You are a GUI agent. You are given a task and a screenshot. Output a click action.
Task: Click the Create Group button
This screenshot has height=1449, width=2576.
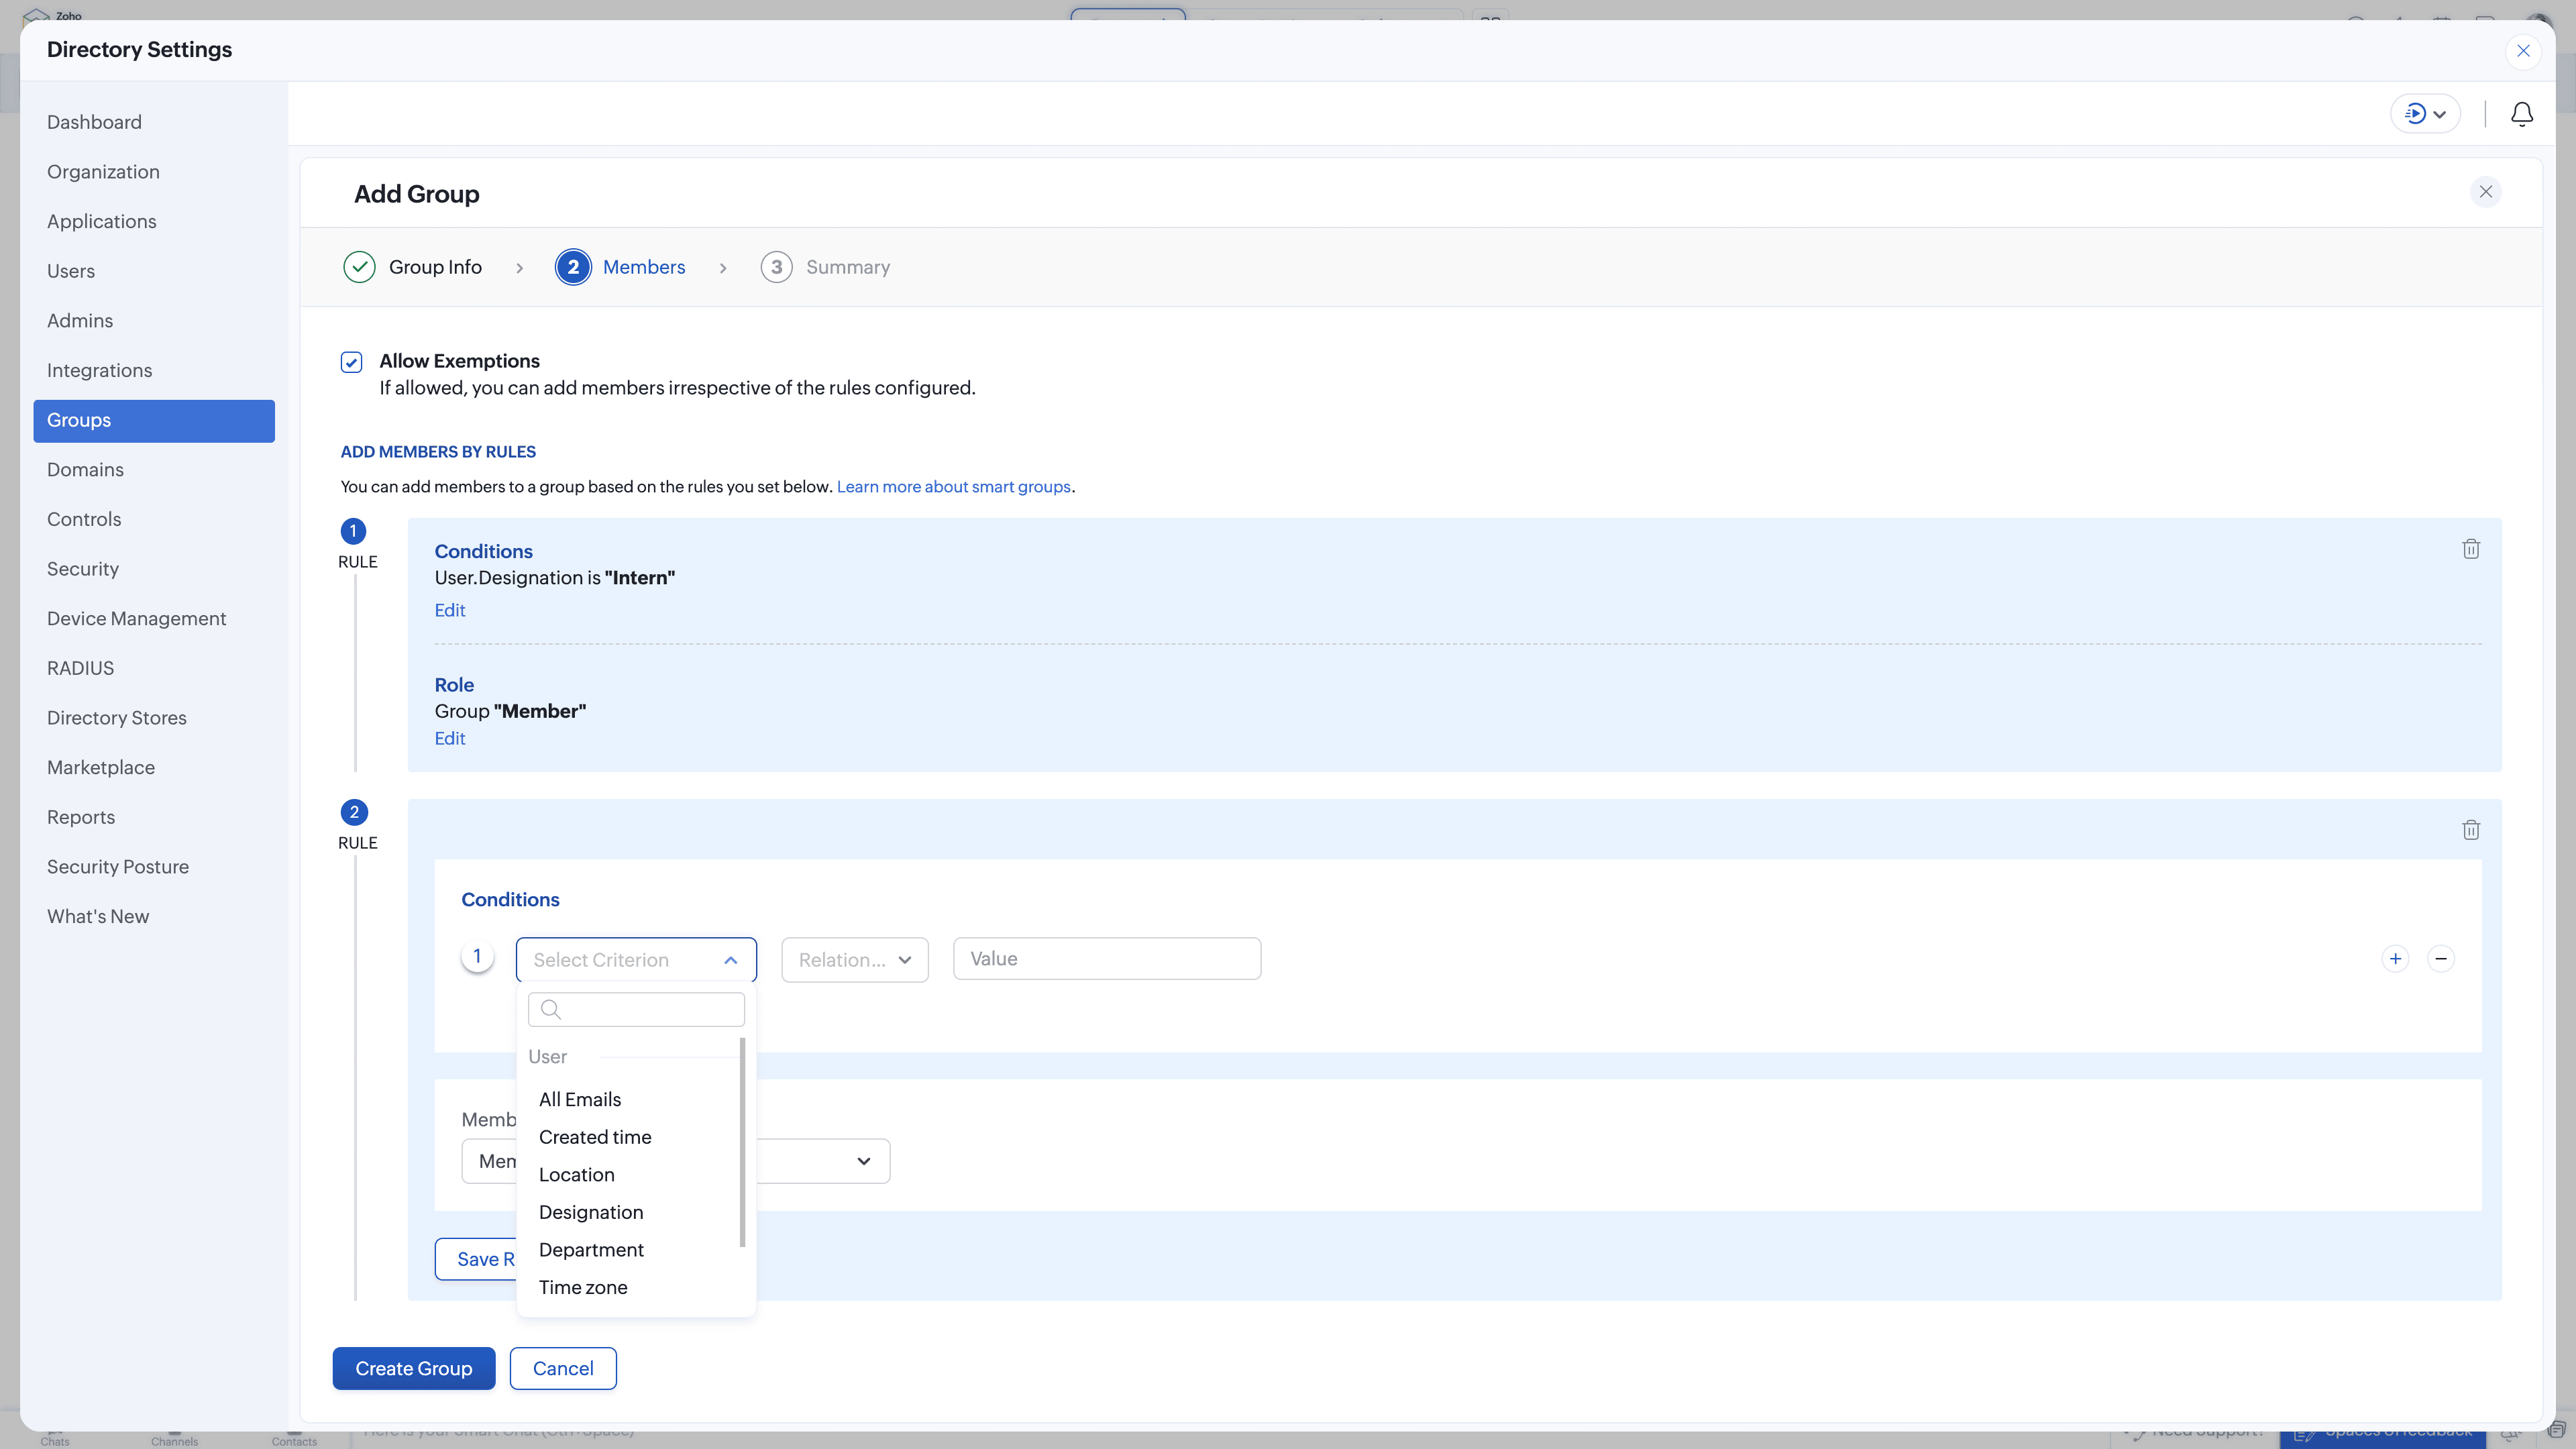[x=413, y=1368]
